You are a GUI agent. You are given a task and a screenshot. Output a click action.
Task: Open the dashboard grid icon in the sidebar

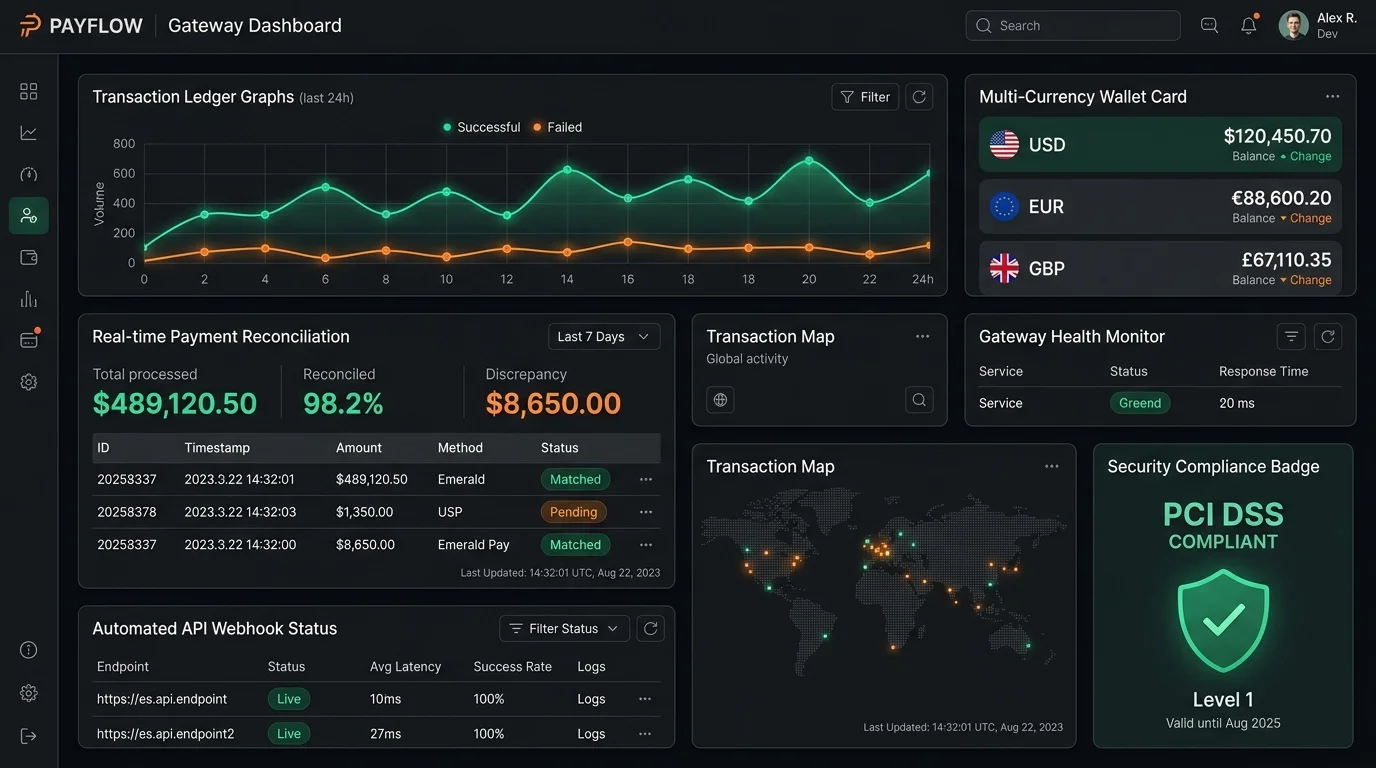29,92
